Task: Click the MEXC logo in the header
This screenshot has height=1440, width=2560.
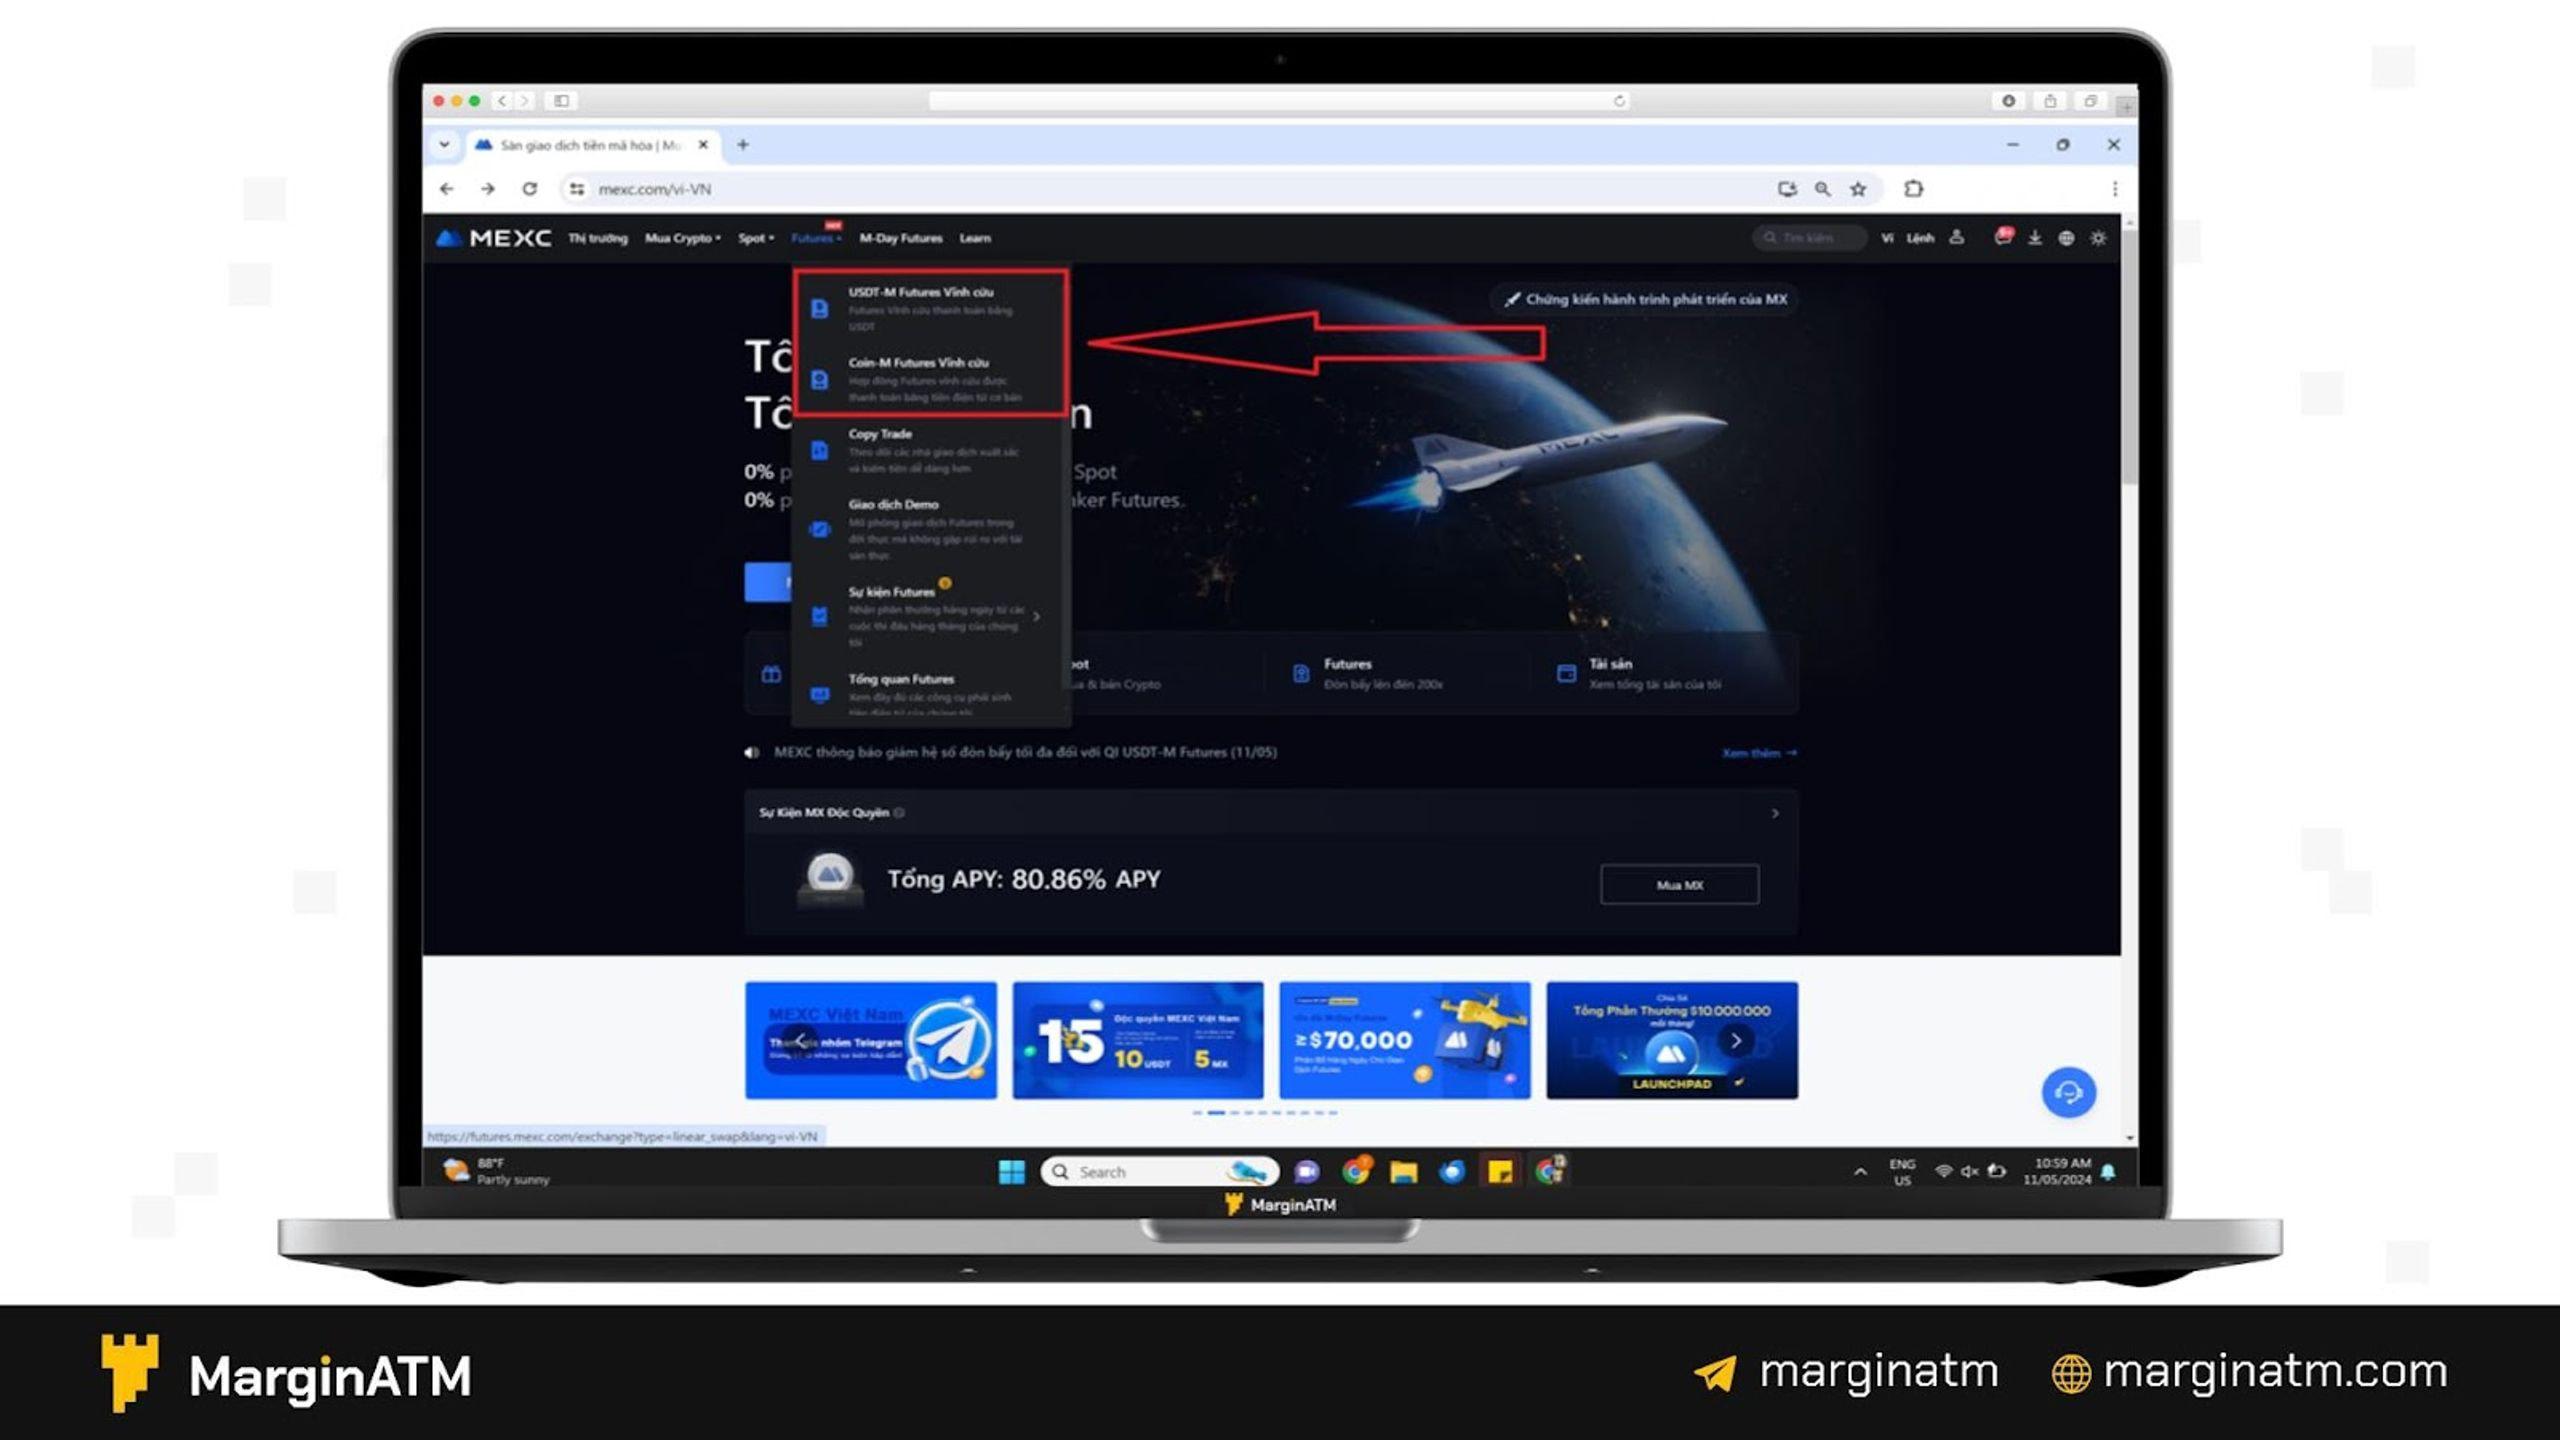Action: click(494, 238)
